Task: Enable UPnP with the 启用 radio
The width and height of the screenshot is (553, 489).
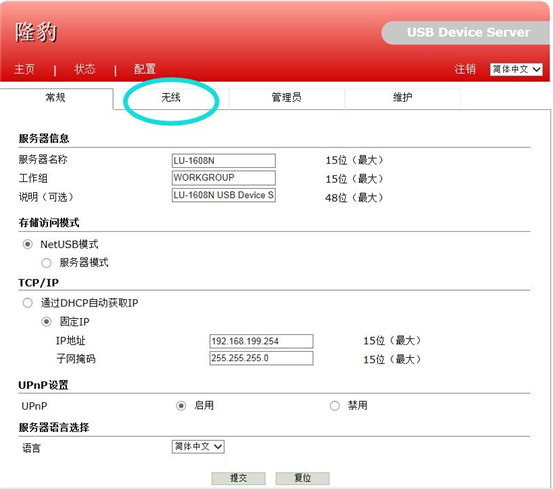Action: tap(181, 406)
